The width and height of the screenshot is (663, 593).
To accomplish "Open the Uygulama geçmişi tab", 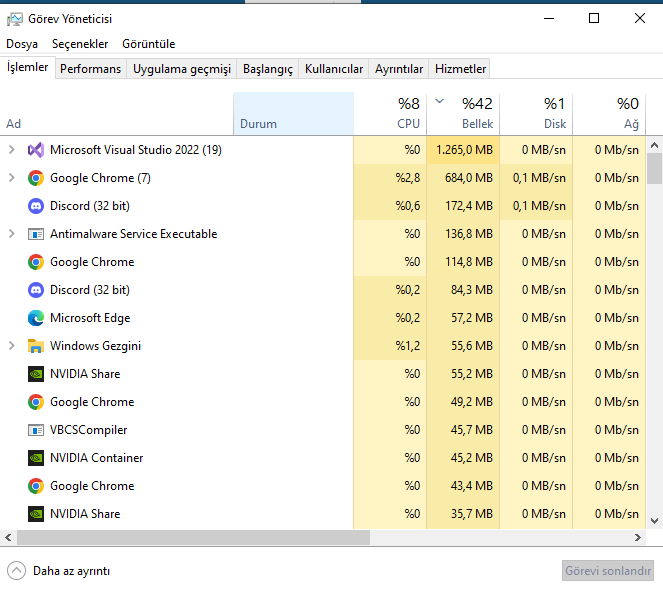I will (182, 69).
